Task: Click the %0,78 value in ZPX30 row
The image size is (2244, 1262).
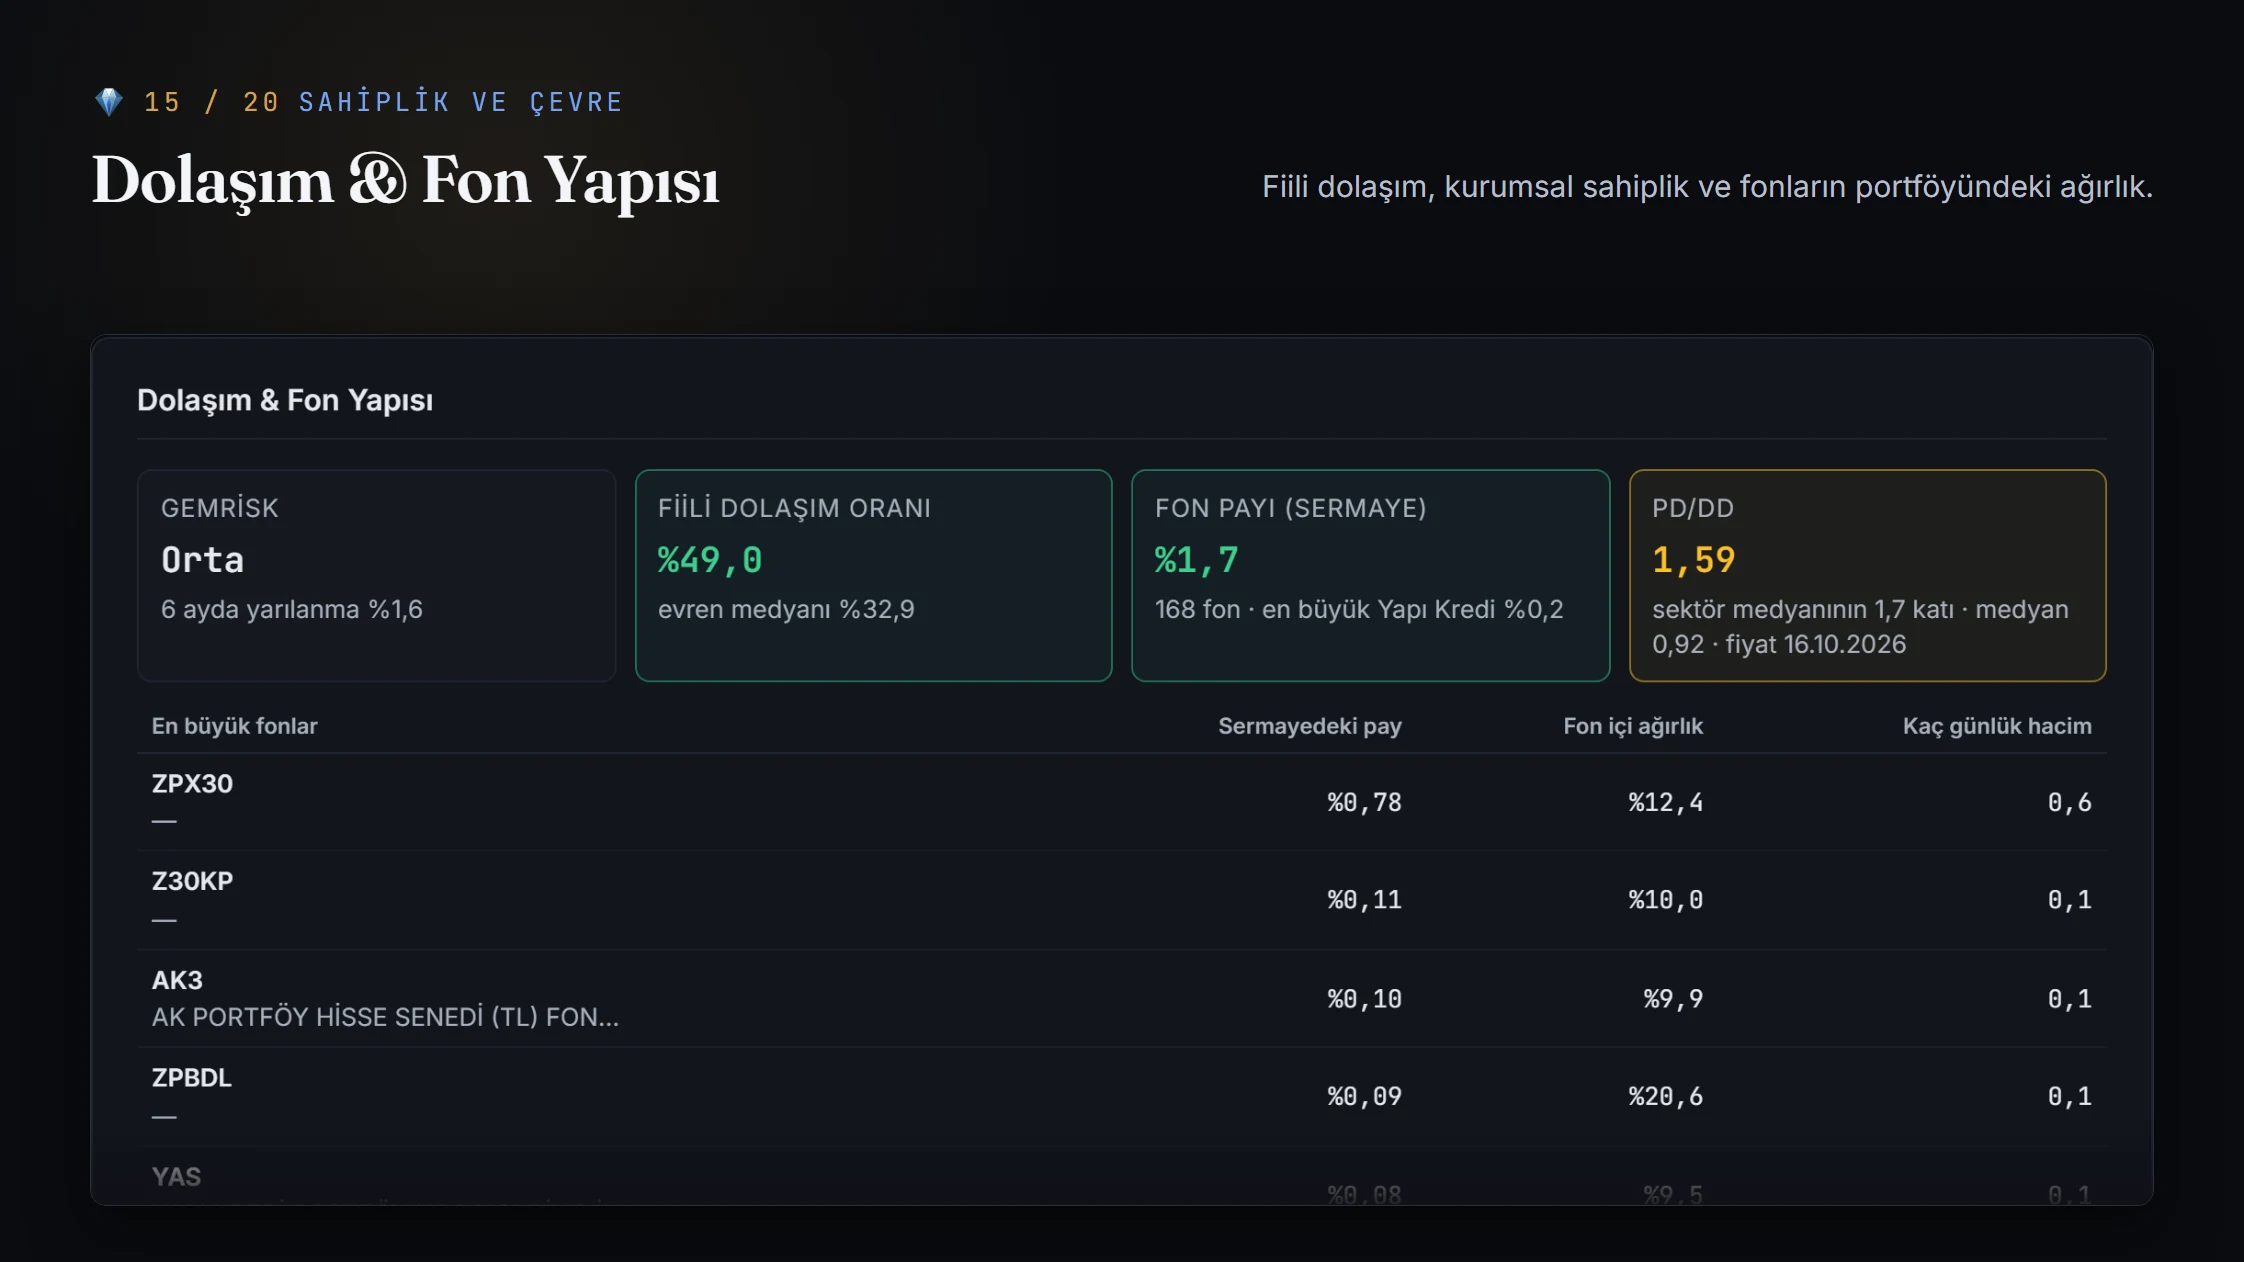Action: pyautogui.click(x=1364, y=802)
